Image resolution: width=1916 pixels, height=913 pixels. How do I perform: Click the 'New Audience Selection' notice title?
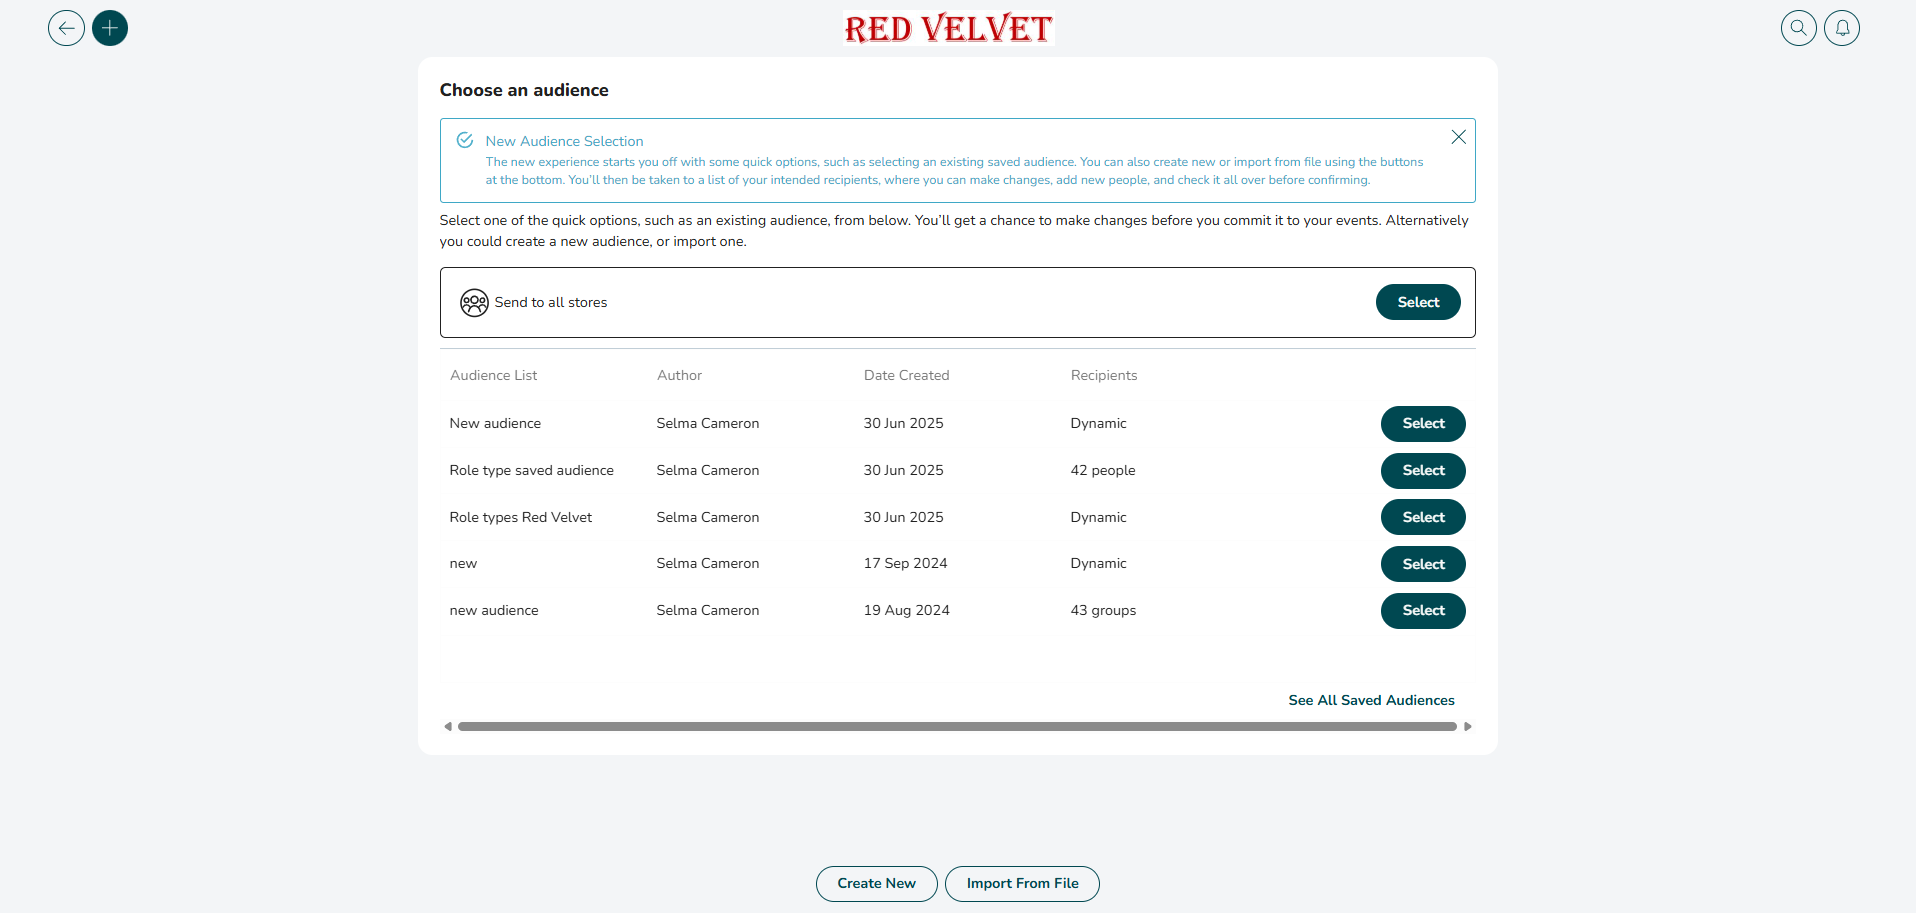pyautogui.click(x=564, y=141)
